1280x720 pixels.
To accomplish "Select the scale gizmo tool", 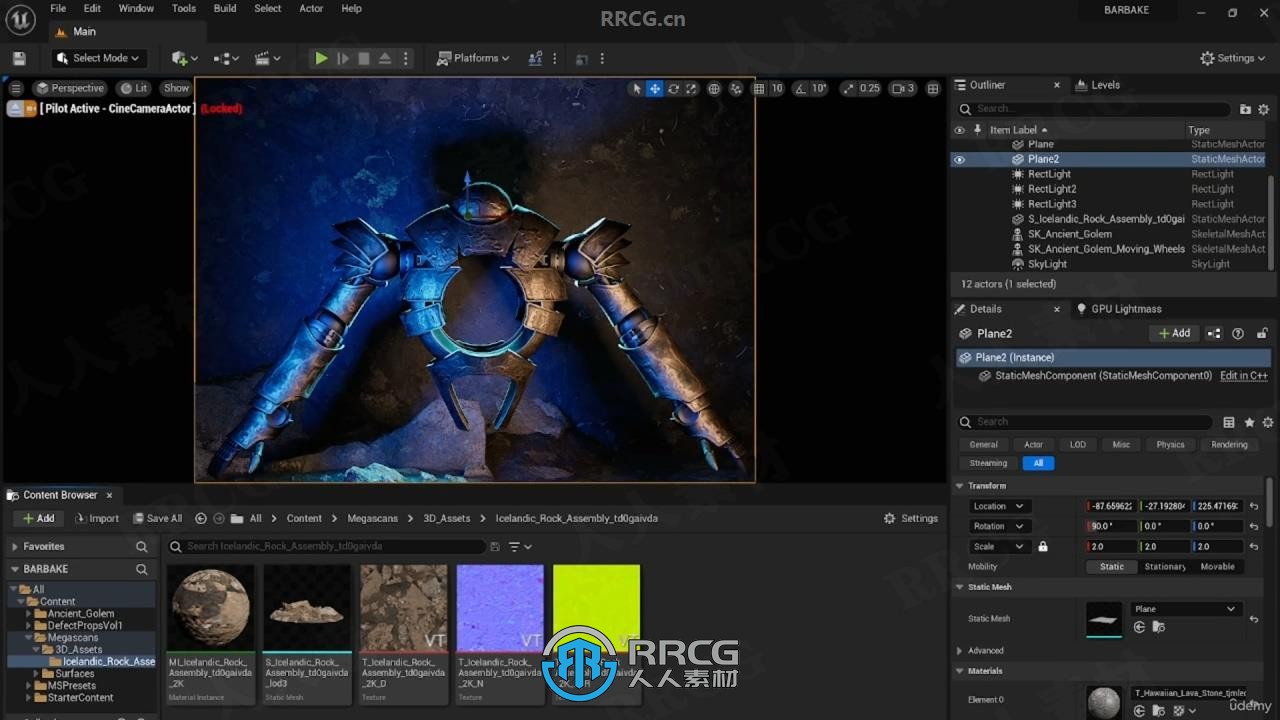I will coord(691,88).
